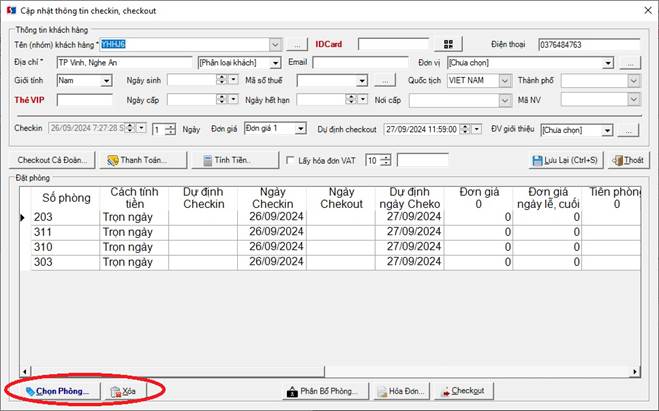Open Ngày cấp date picker arrow
Image resolution: width=659 pixels, height=411 pixels.
(233, 99)
